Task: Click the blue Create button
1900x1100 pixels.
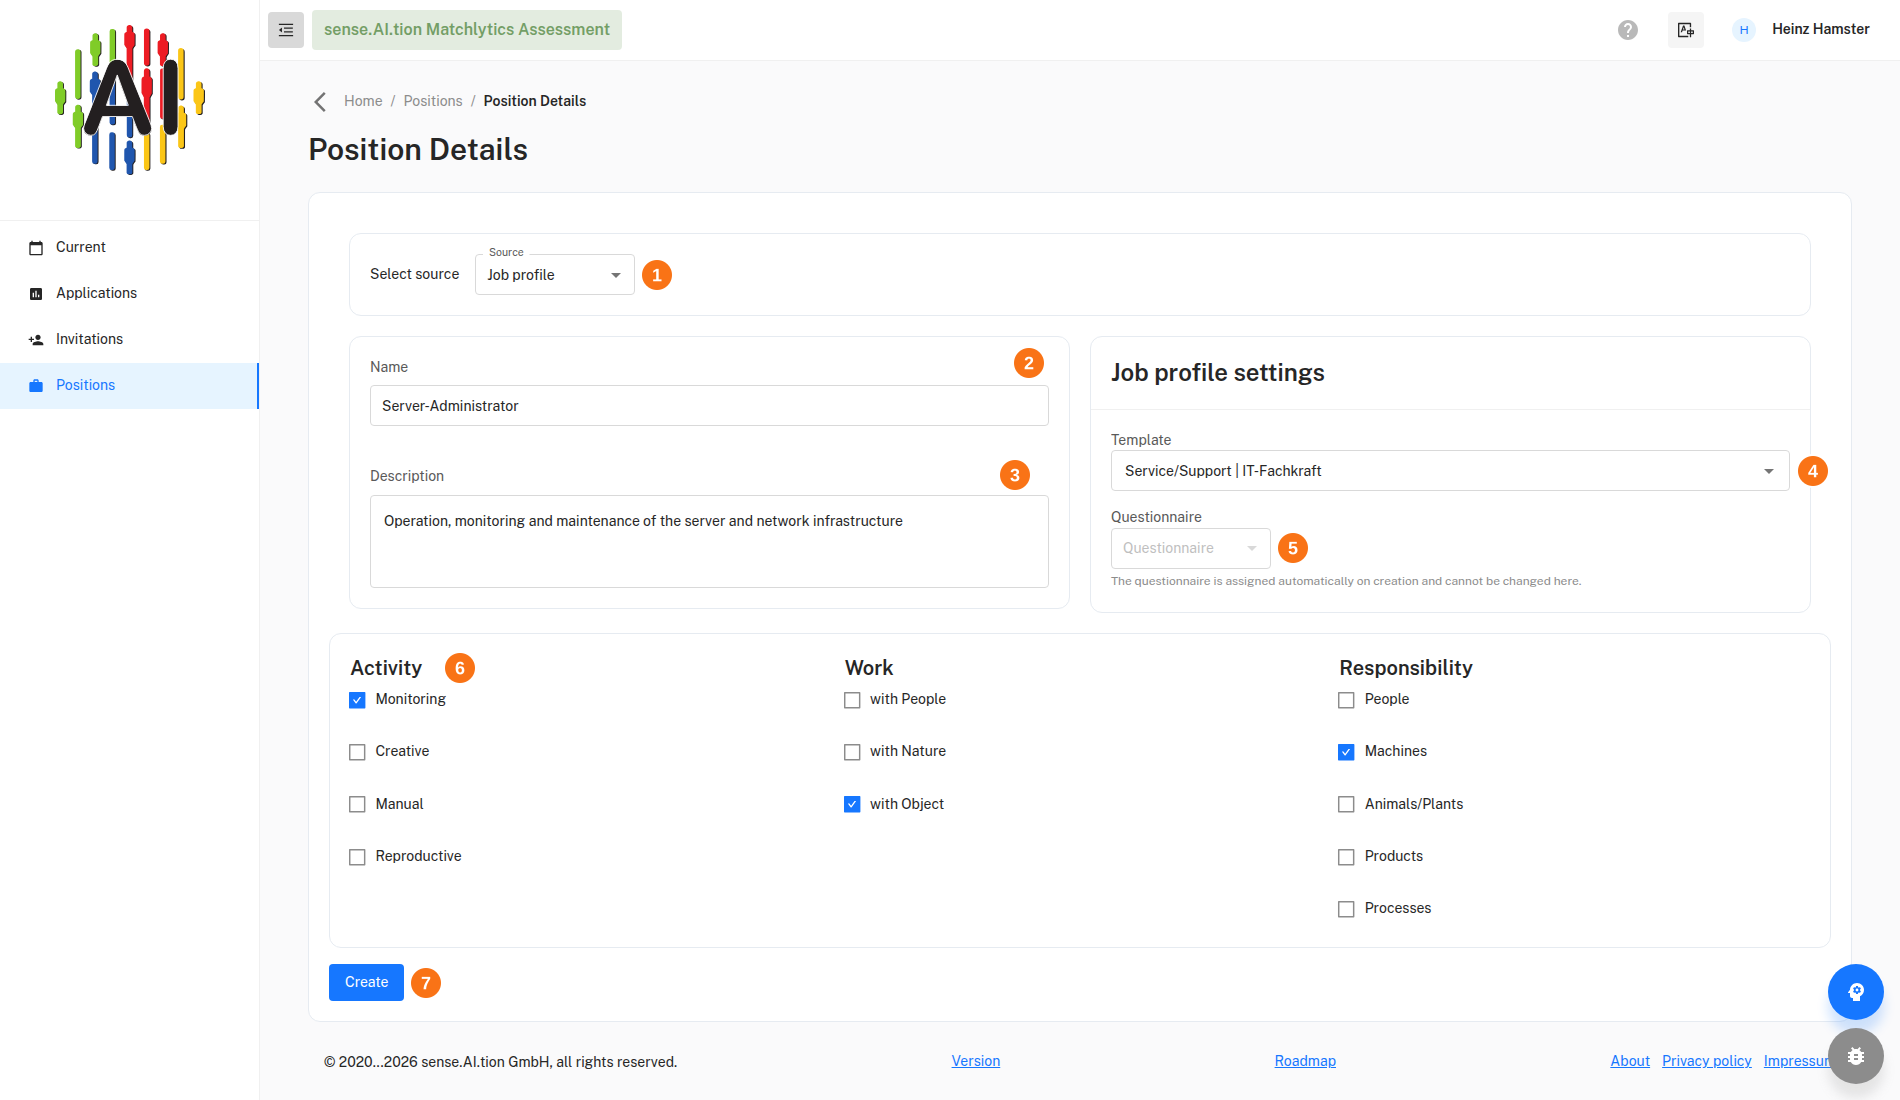Action: click(366, 982)
